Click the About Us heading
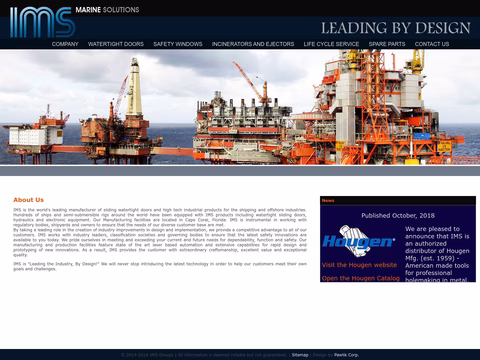This screenshot has height=360, width=480. pyautogui.click(x=29, y=200)
